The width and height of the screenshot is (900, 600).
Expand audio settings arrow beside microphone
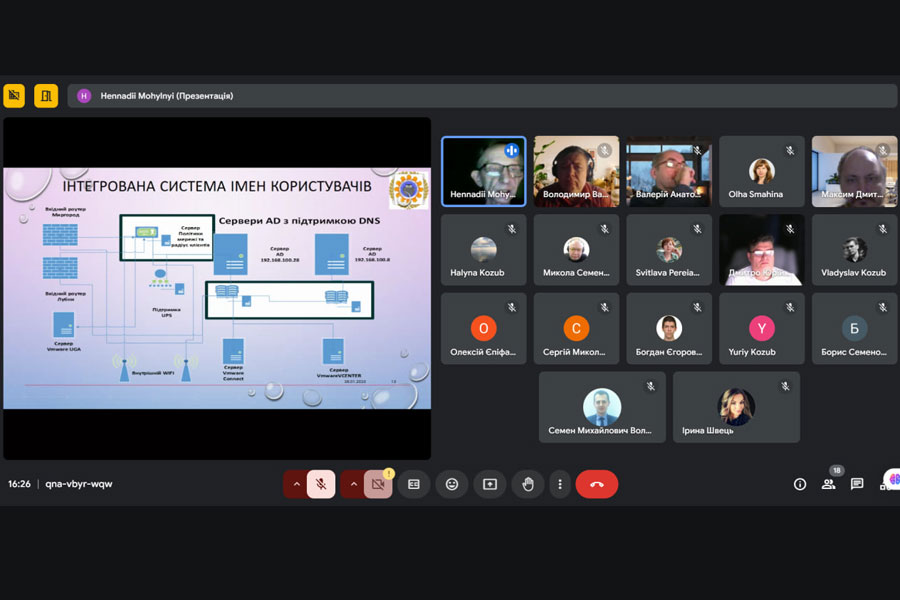pos(296,484)
